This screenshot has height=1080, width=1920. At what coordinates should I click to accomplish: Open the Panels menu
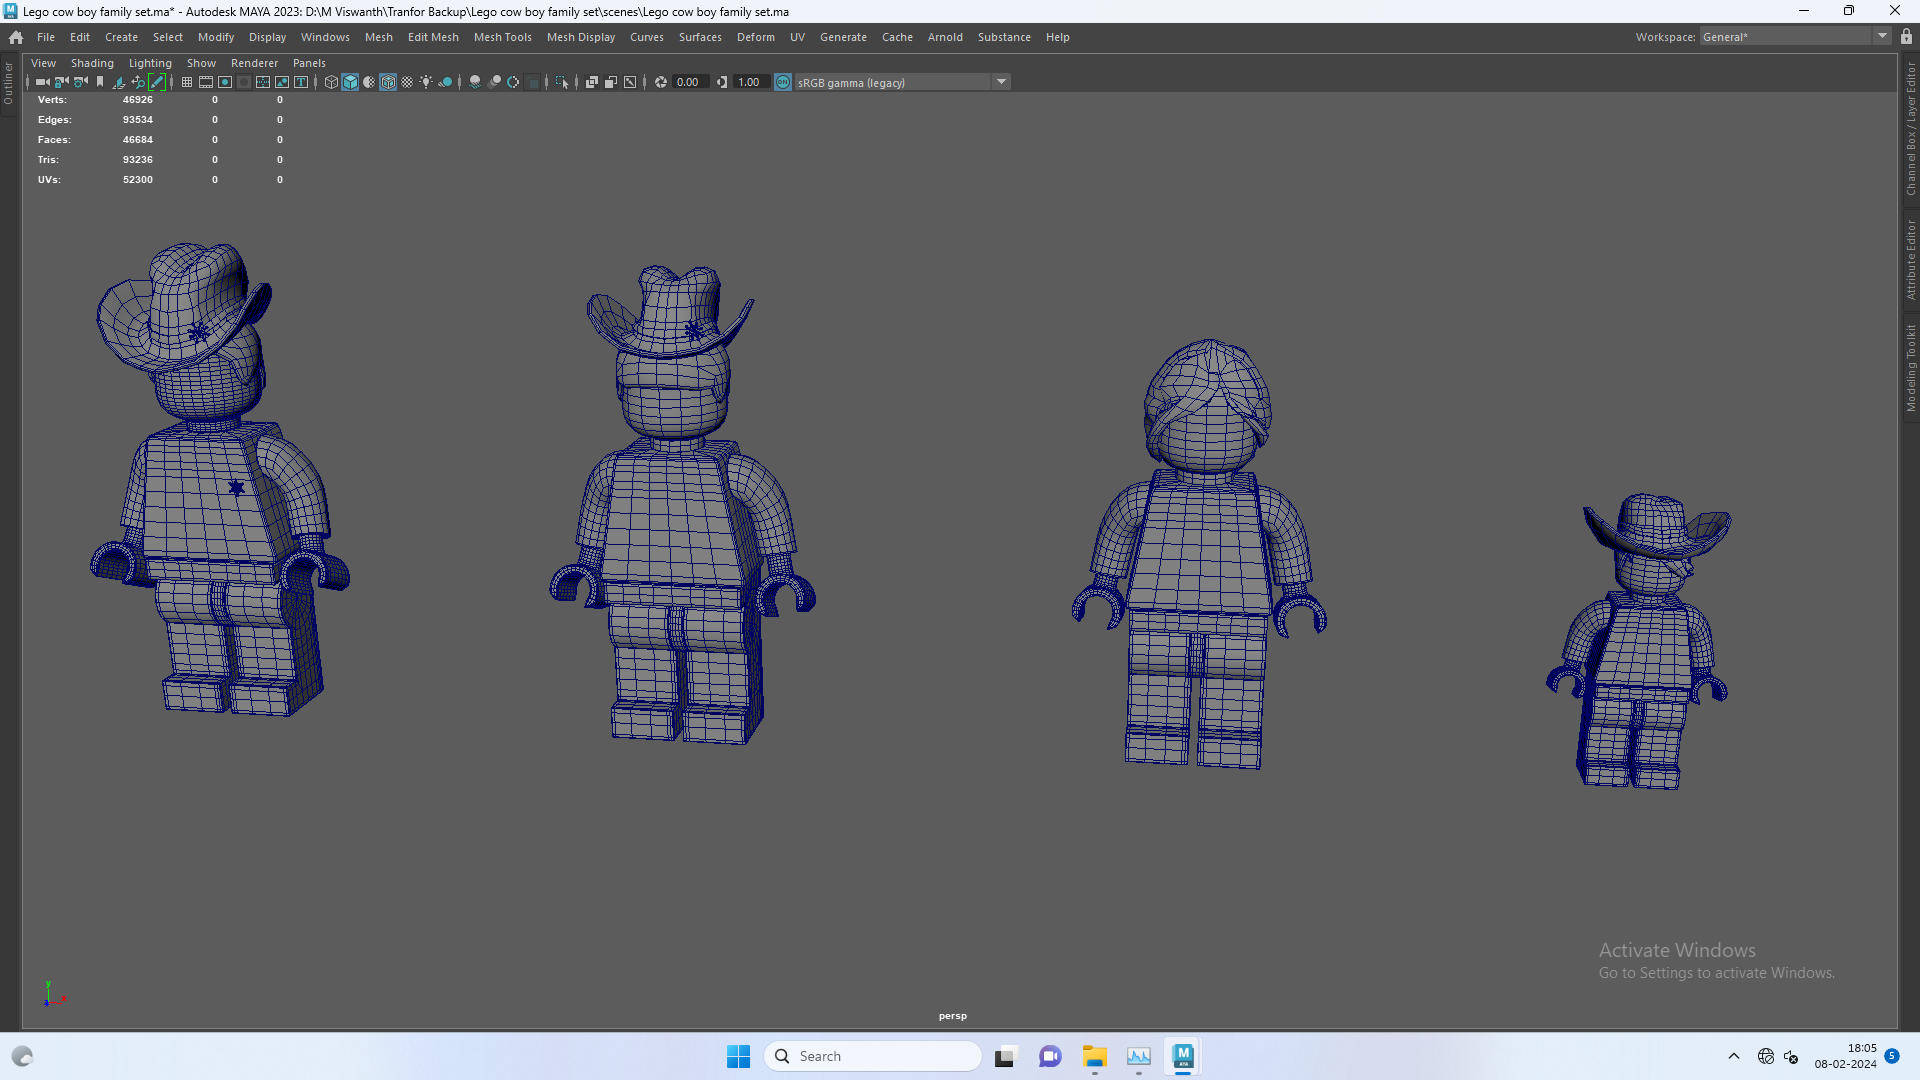309,63
